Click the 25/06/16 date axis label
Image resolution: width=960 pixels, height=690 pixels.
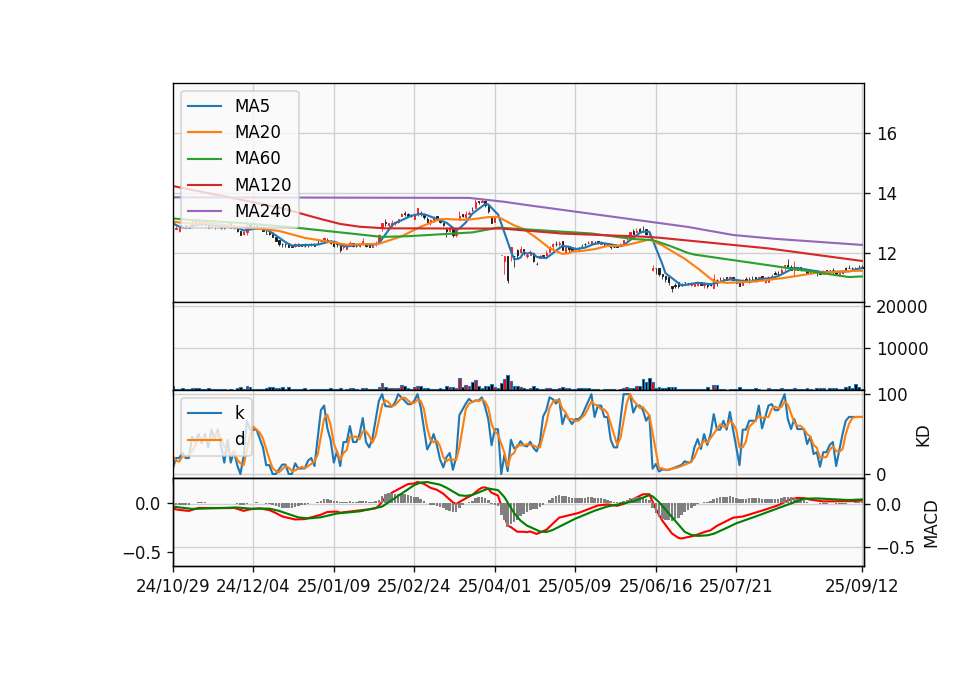[656, 586]
